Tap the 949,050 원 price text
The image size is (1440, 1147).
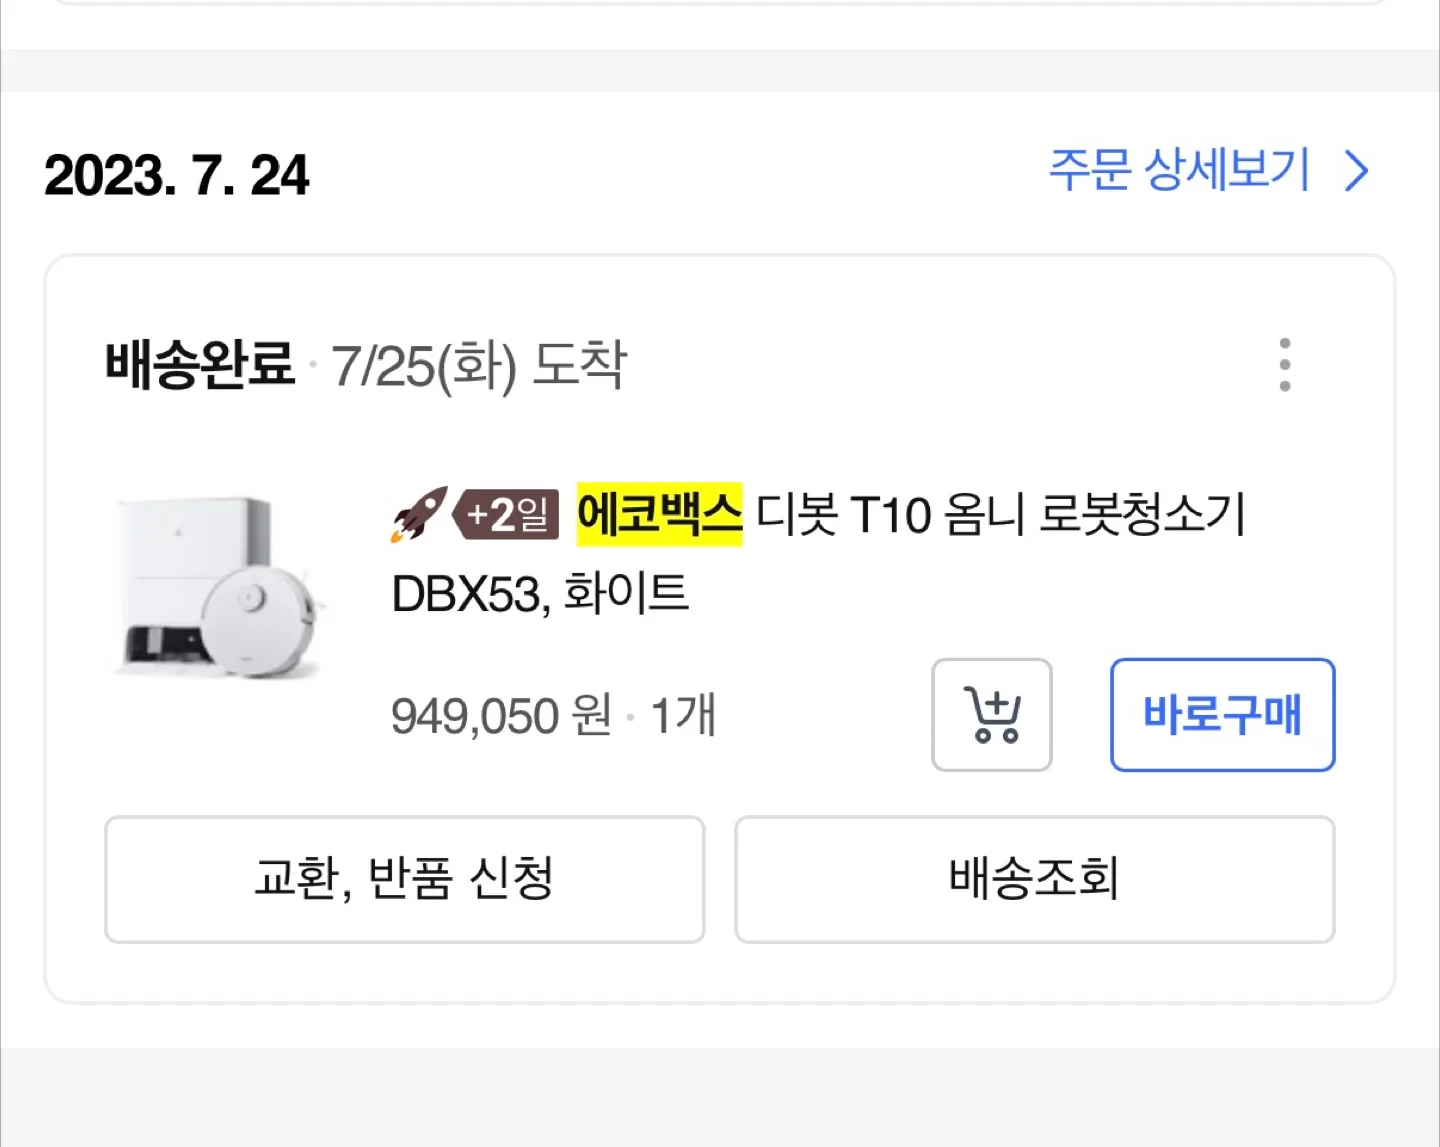501,716
